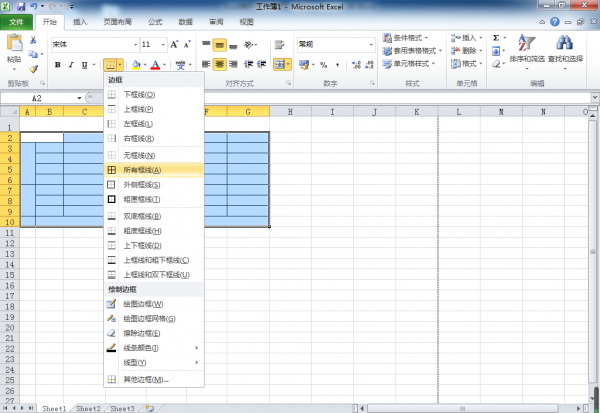Open the font size dropdown
The height and width of the screenshot is (413, 600).
[163, 44]
